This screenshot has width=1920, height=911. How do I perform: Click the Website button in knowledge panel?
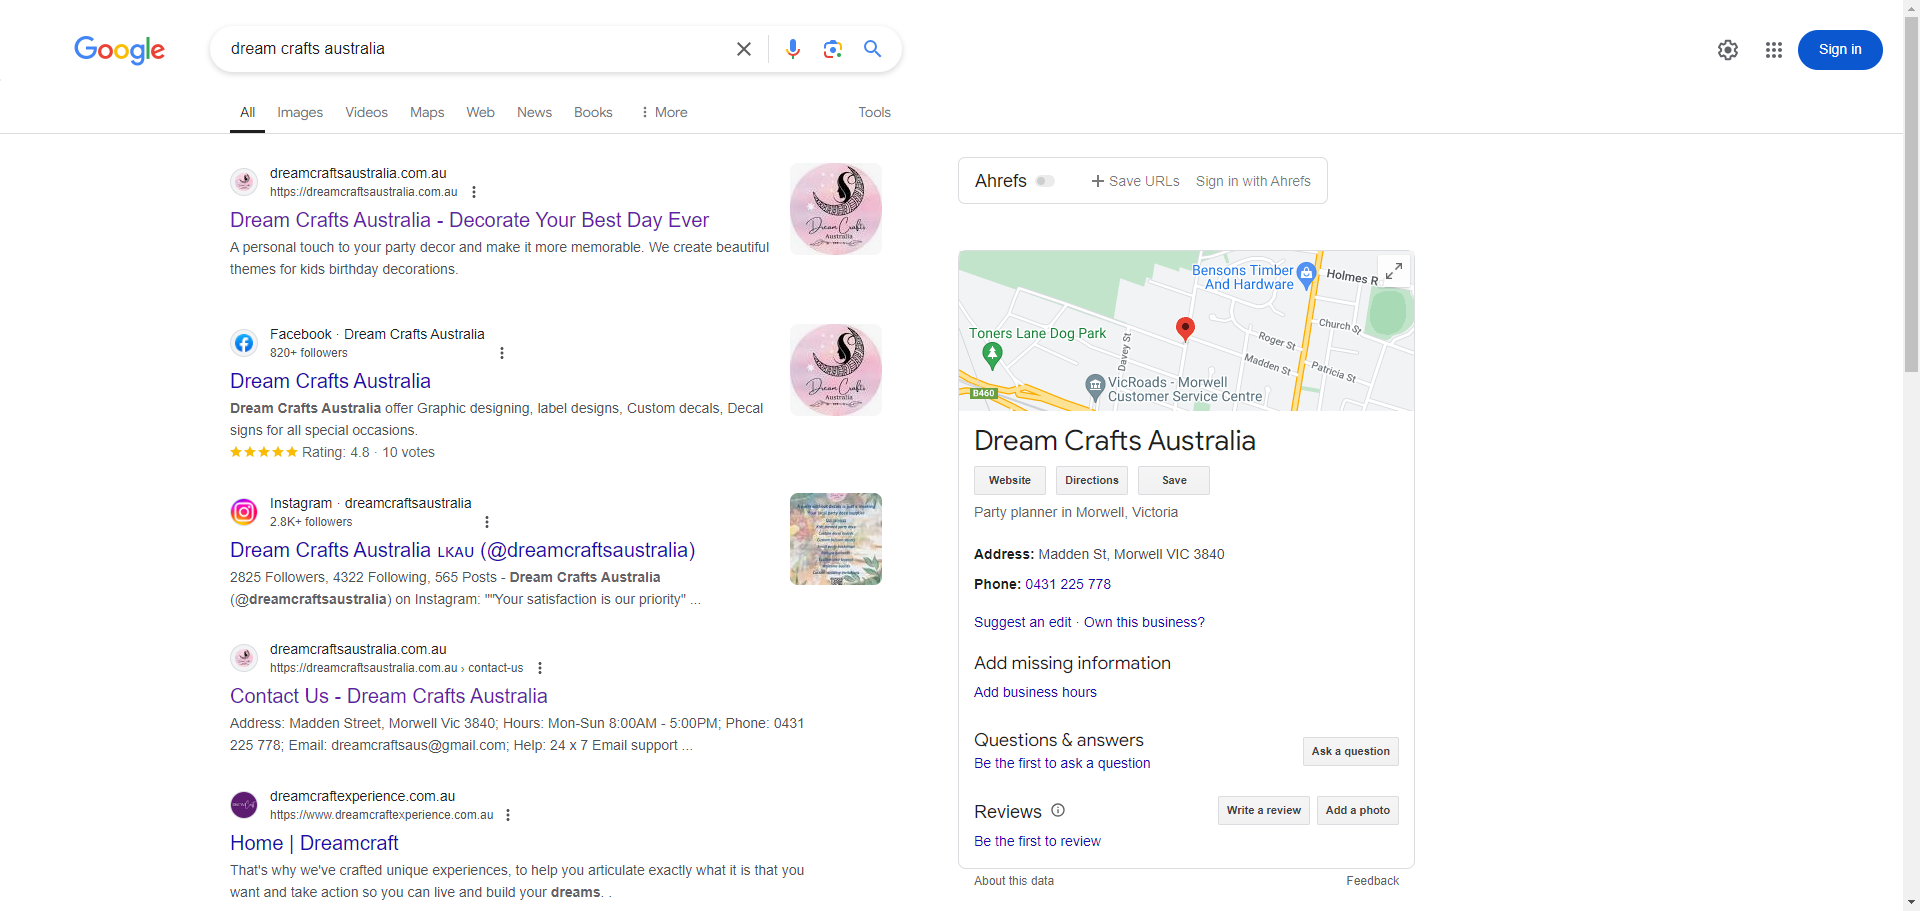coord(1010,481)
